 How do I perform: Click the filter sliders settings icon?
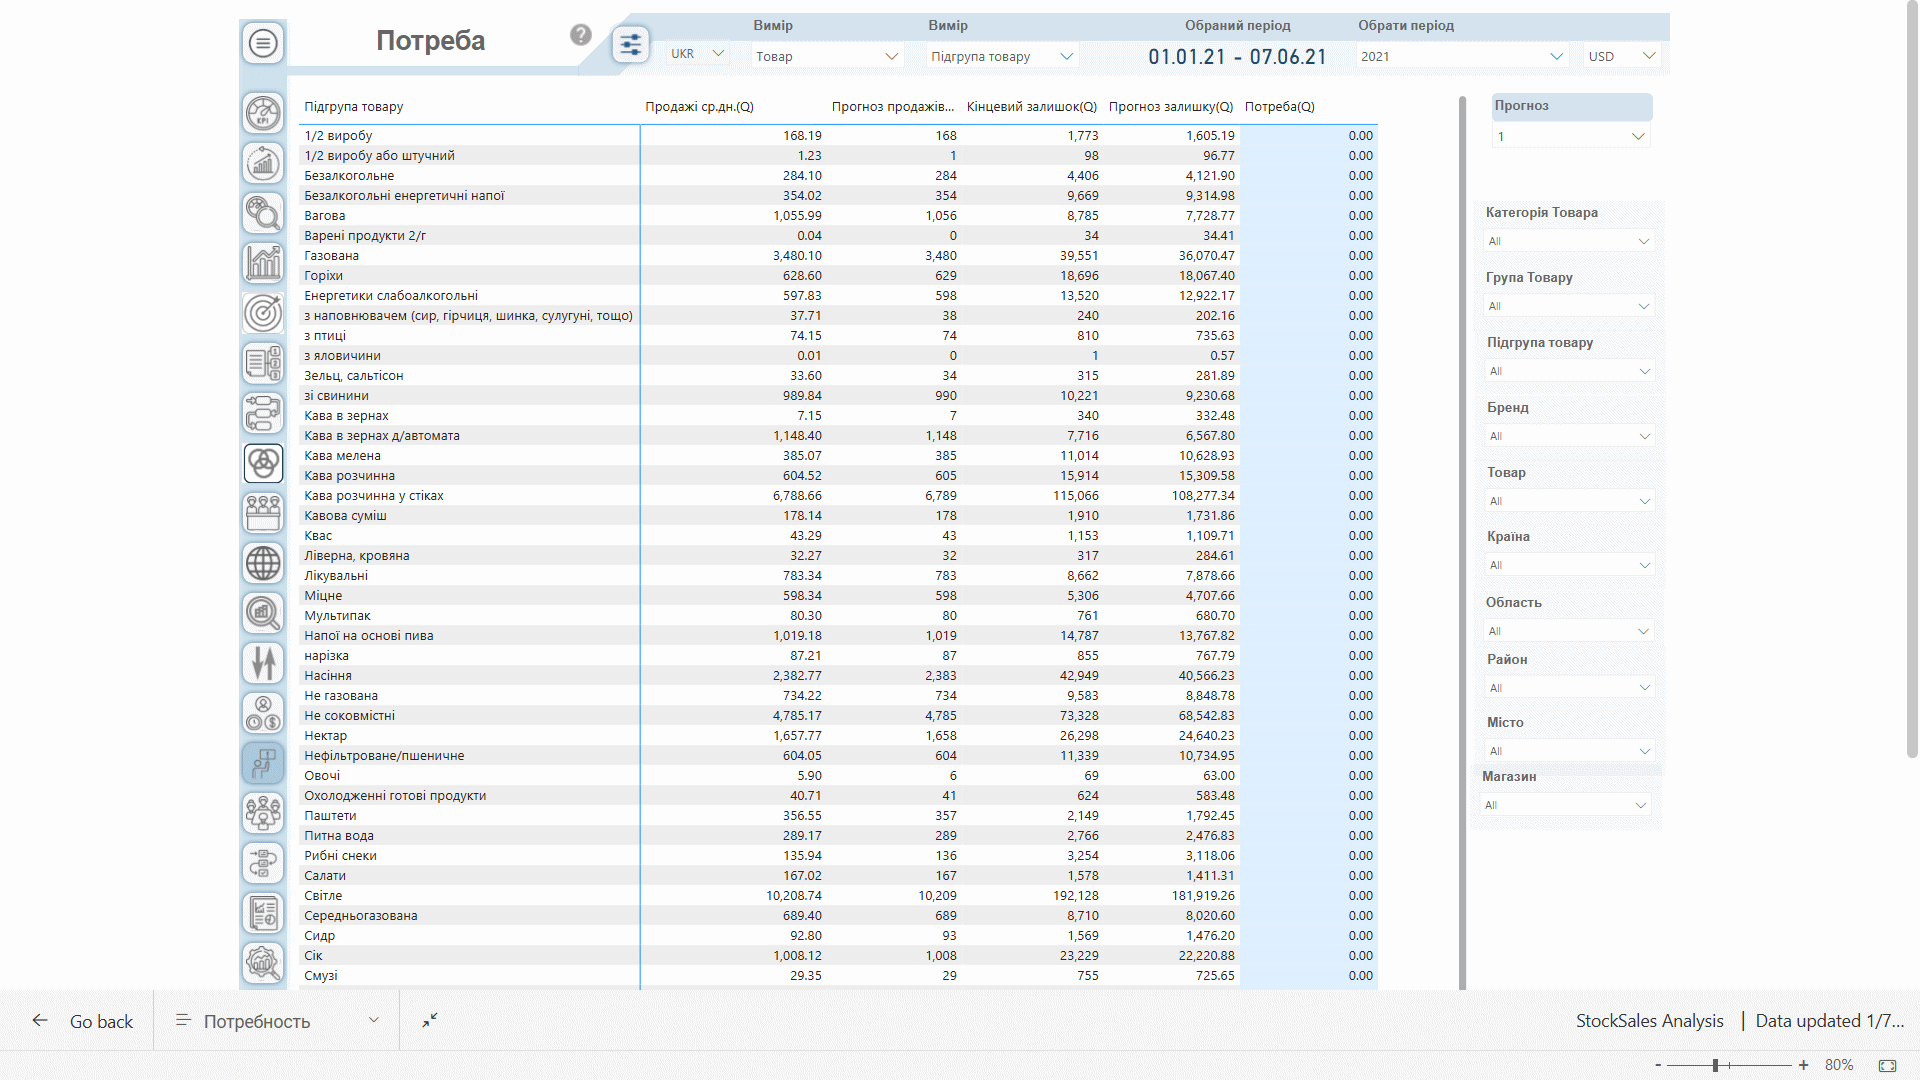click(x=630, y=45)
